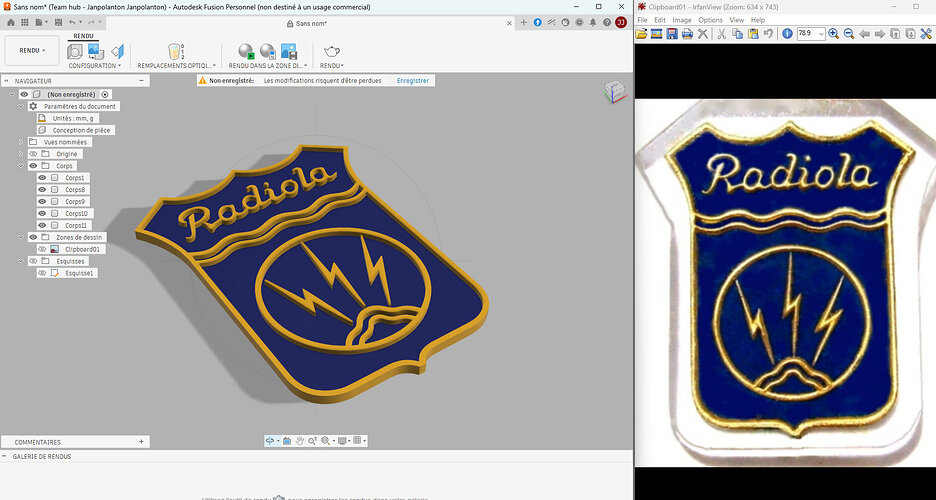Close the Sans nom* document tab
The height and width of the screenshot is (500, 936).
(509, 23)
